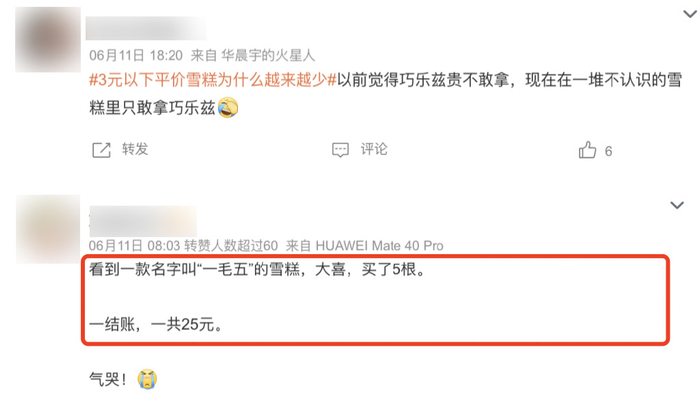Expand the first post's chevron menu
The height and width of the screenshot is (397, 700).
pos(690,14)
